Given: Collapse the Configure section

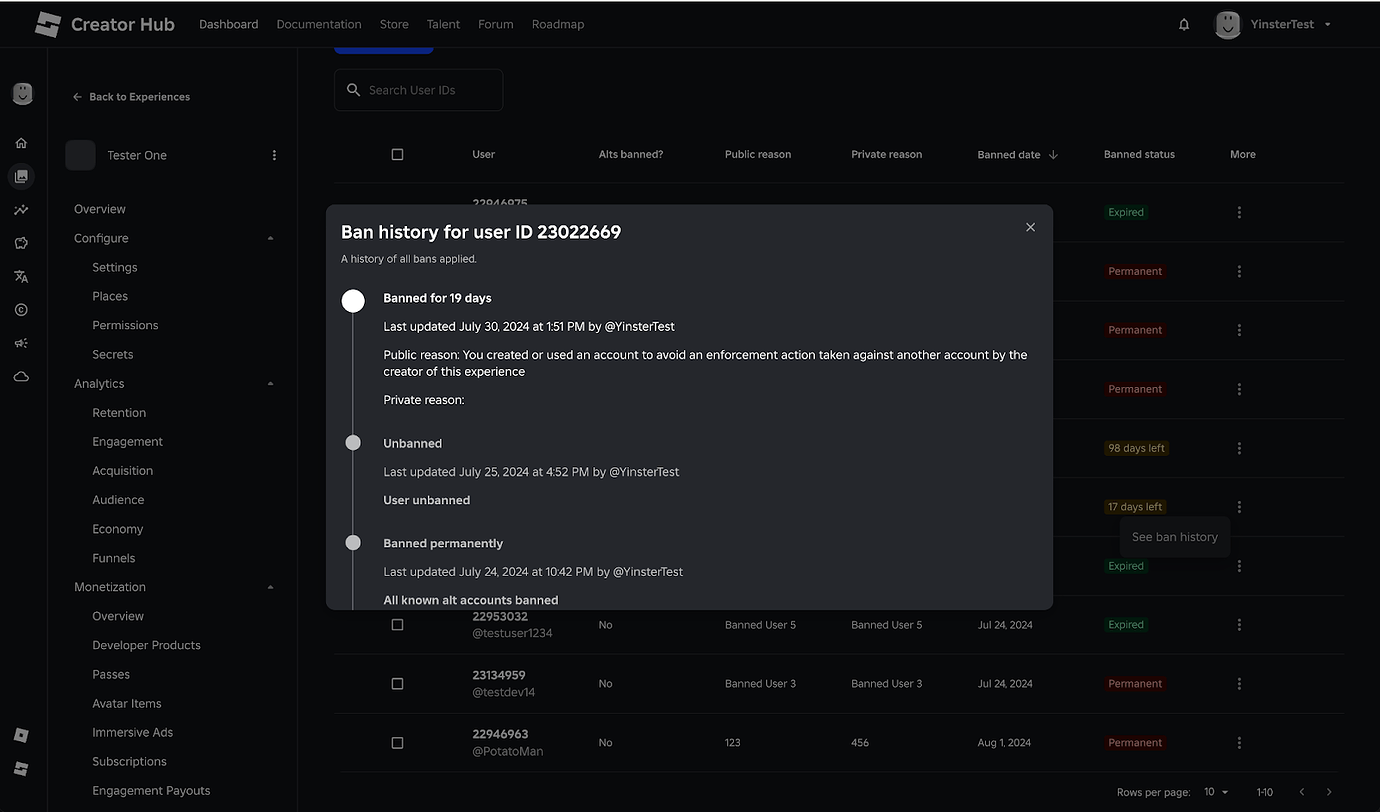Looking at the screenshot, I should pyautogui.click(x=270, y=238).
